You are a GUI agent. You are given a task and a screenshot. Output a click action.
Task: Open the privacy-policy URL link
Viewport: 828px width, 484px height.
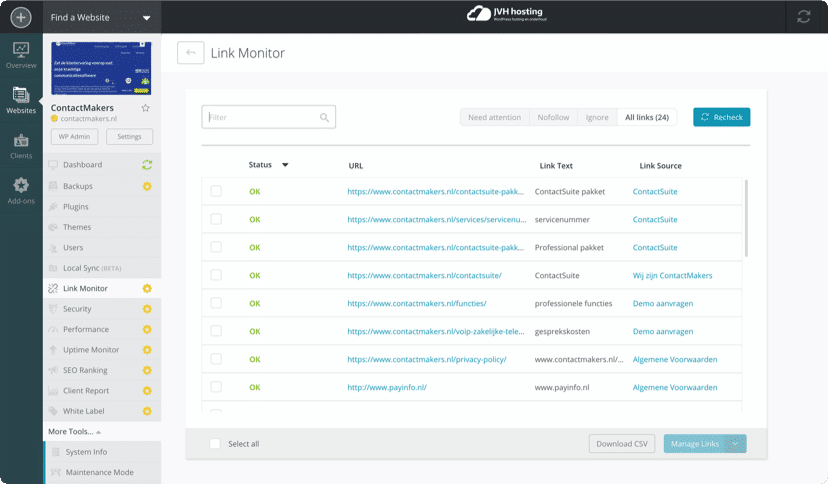427,359
